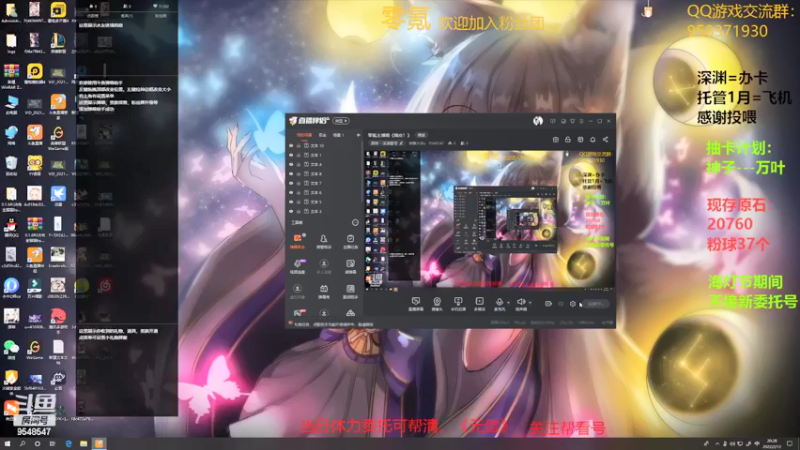Open the notification bell above the preview
Viewport: 800px width, 450px height.
(x=593, y=140)
